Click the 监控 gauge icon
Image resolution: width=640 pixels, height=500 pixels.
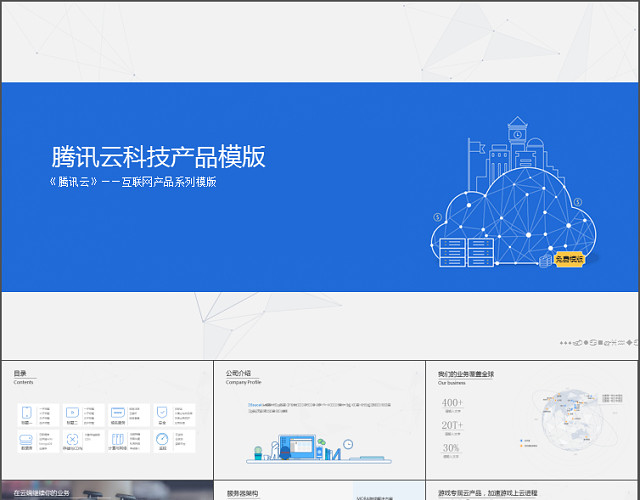162,439
